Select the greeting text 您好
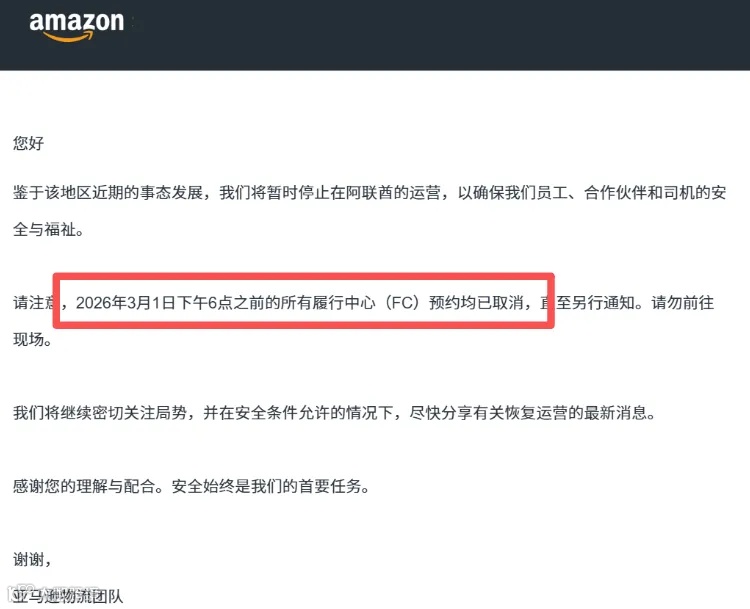Image resolution: width=750 pixels, height=609 pixels. point(28,143)
